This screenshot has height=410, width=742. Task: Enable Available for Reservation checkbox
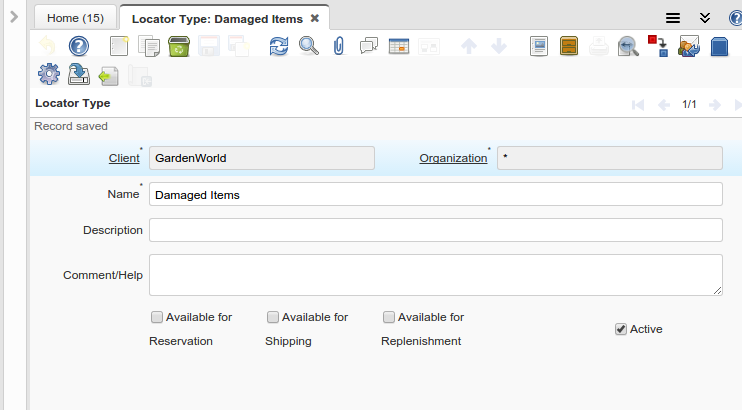pyautogui.click(x=156, y=317)
